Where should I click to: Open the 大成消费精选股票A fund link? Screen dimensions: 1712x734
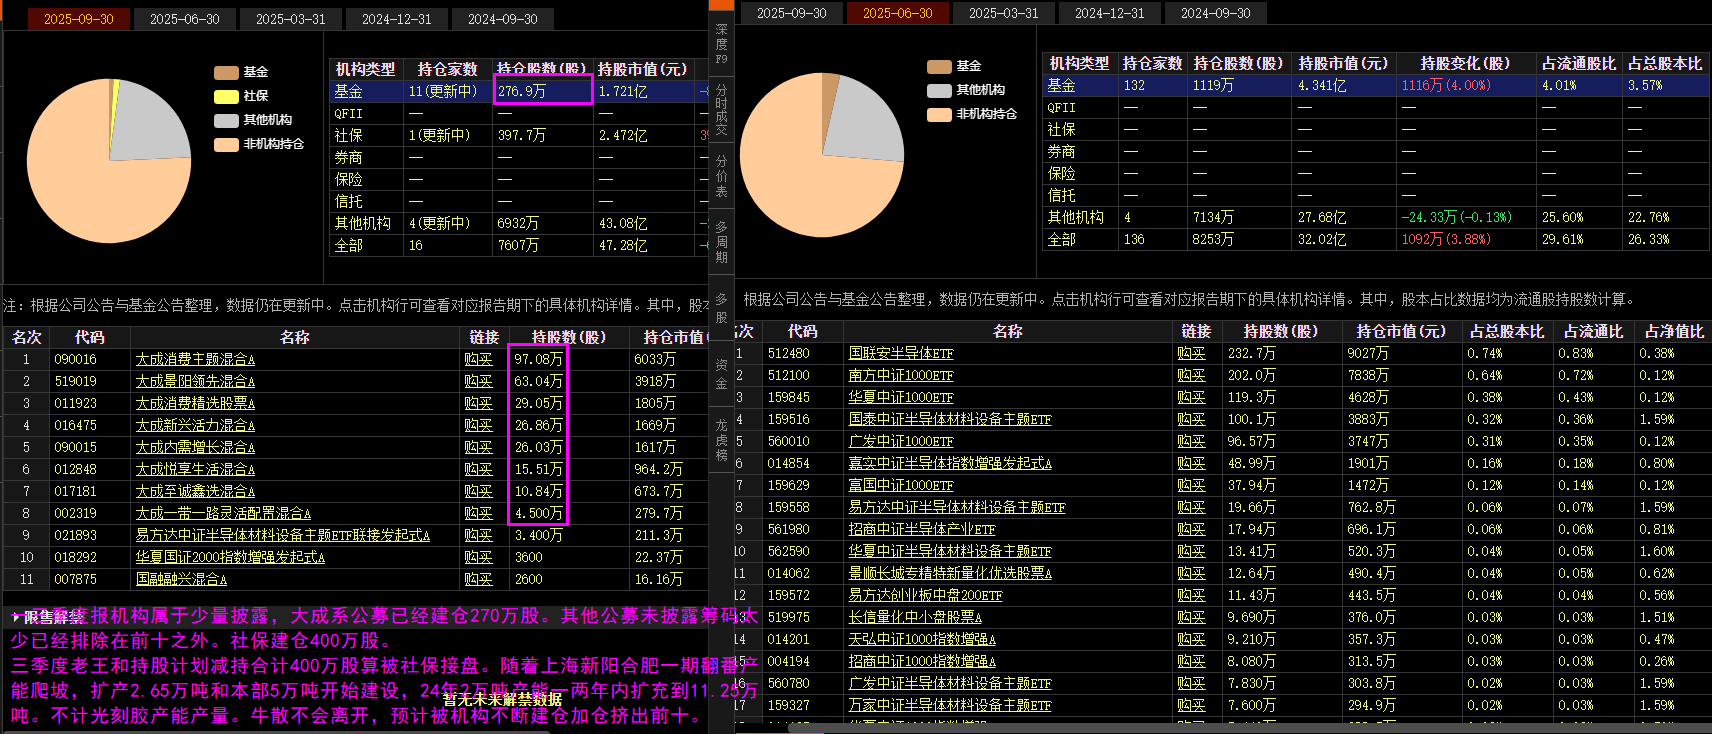(195, 403)
